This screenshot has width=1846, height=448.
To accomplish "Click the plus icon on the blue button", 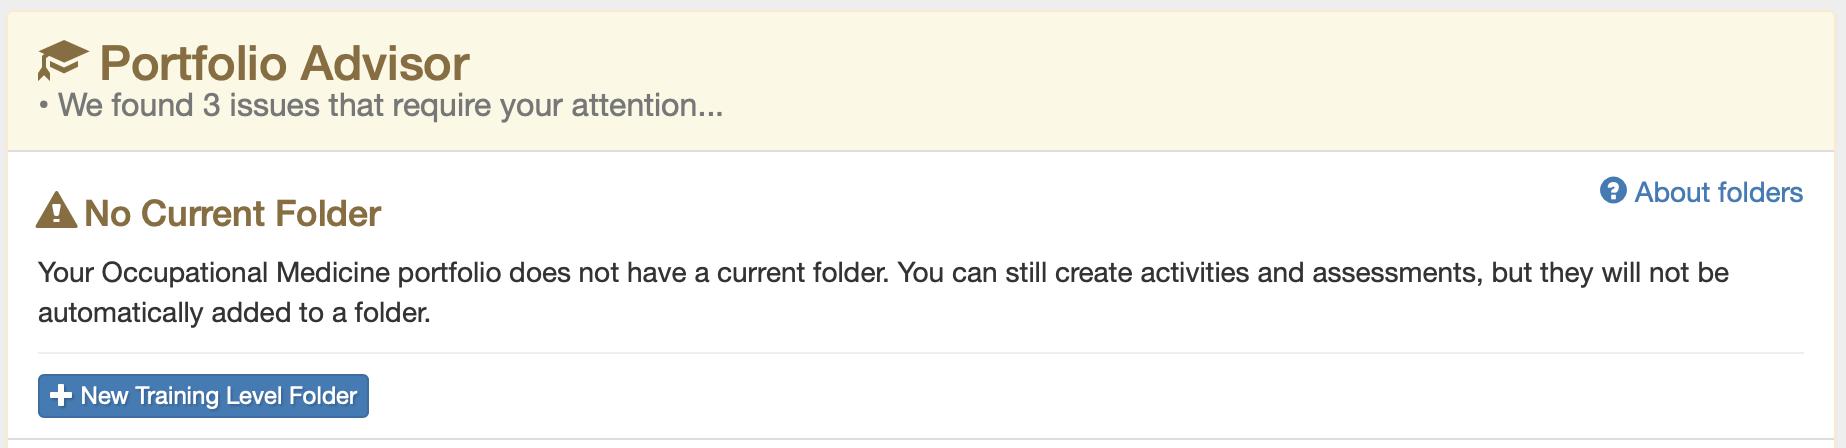I will click(x=61, y=395).
